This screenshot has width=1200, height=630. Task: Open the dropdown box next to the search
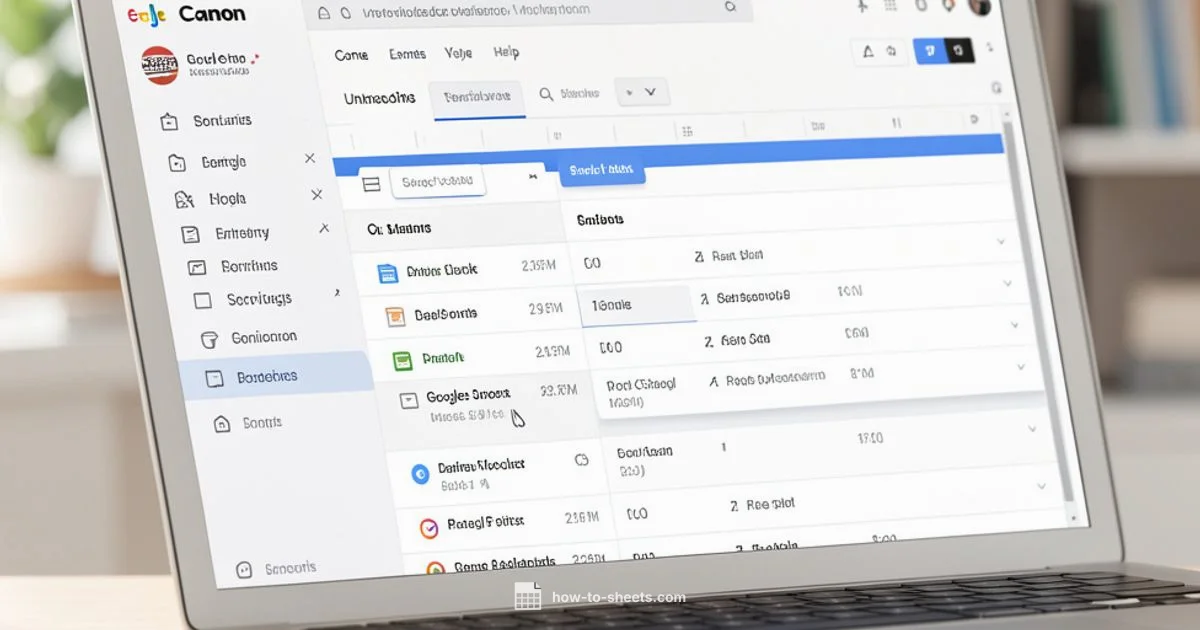coord(641,93)
